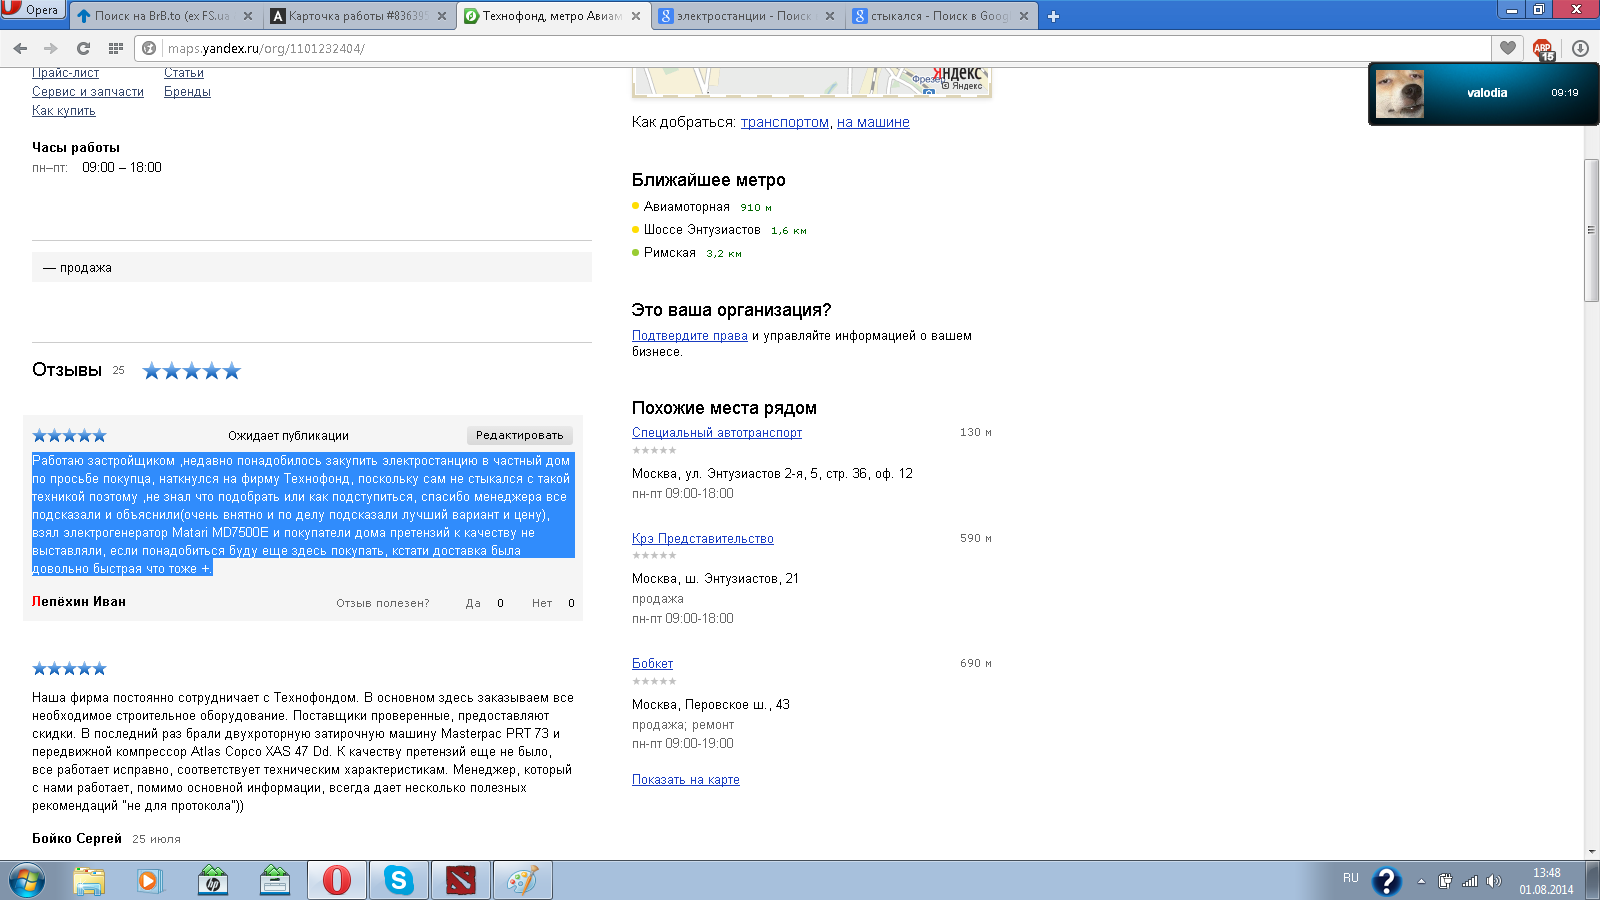Open Paint from the taskbar
This screenshot has height=900, width=1600.
click(523, 881)
